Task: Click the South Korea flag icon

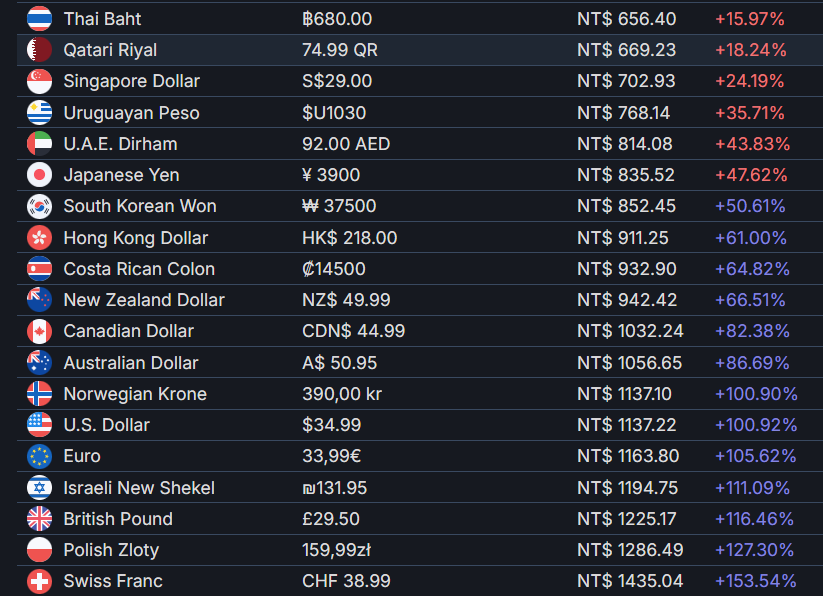Action: coord(39,206)
